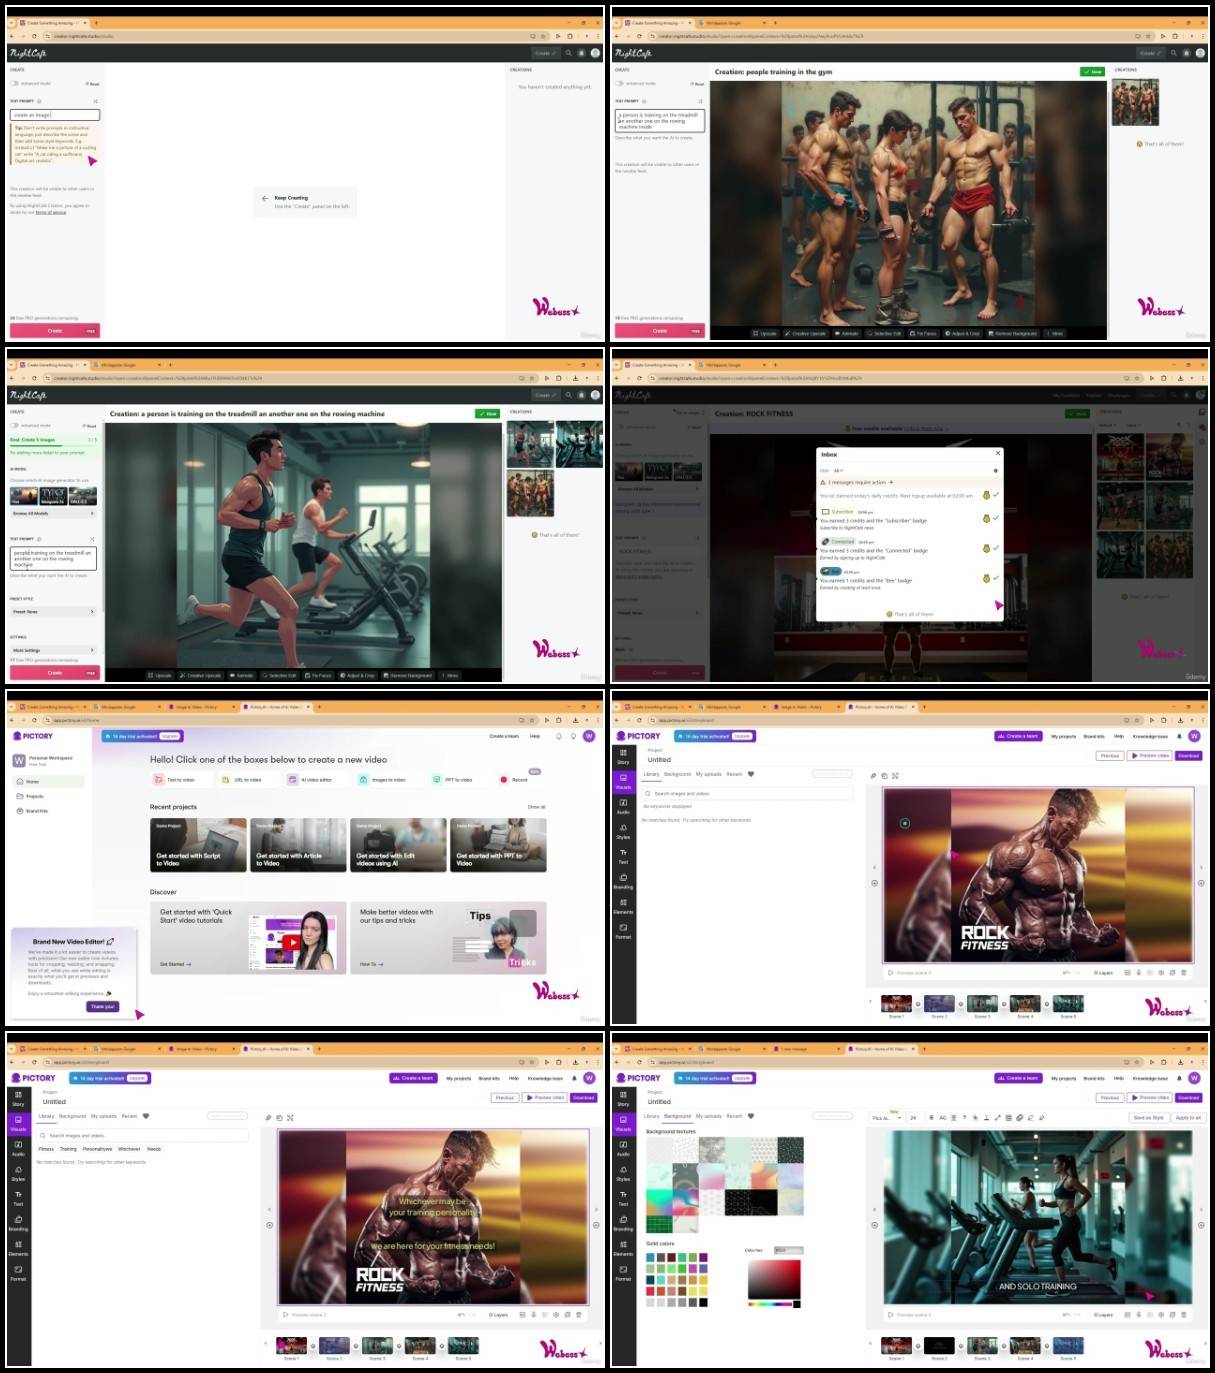Click Search images and videos field in 'No keywords' editor
Screen dimensions: 1215x1373
(748, 794)
